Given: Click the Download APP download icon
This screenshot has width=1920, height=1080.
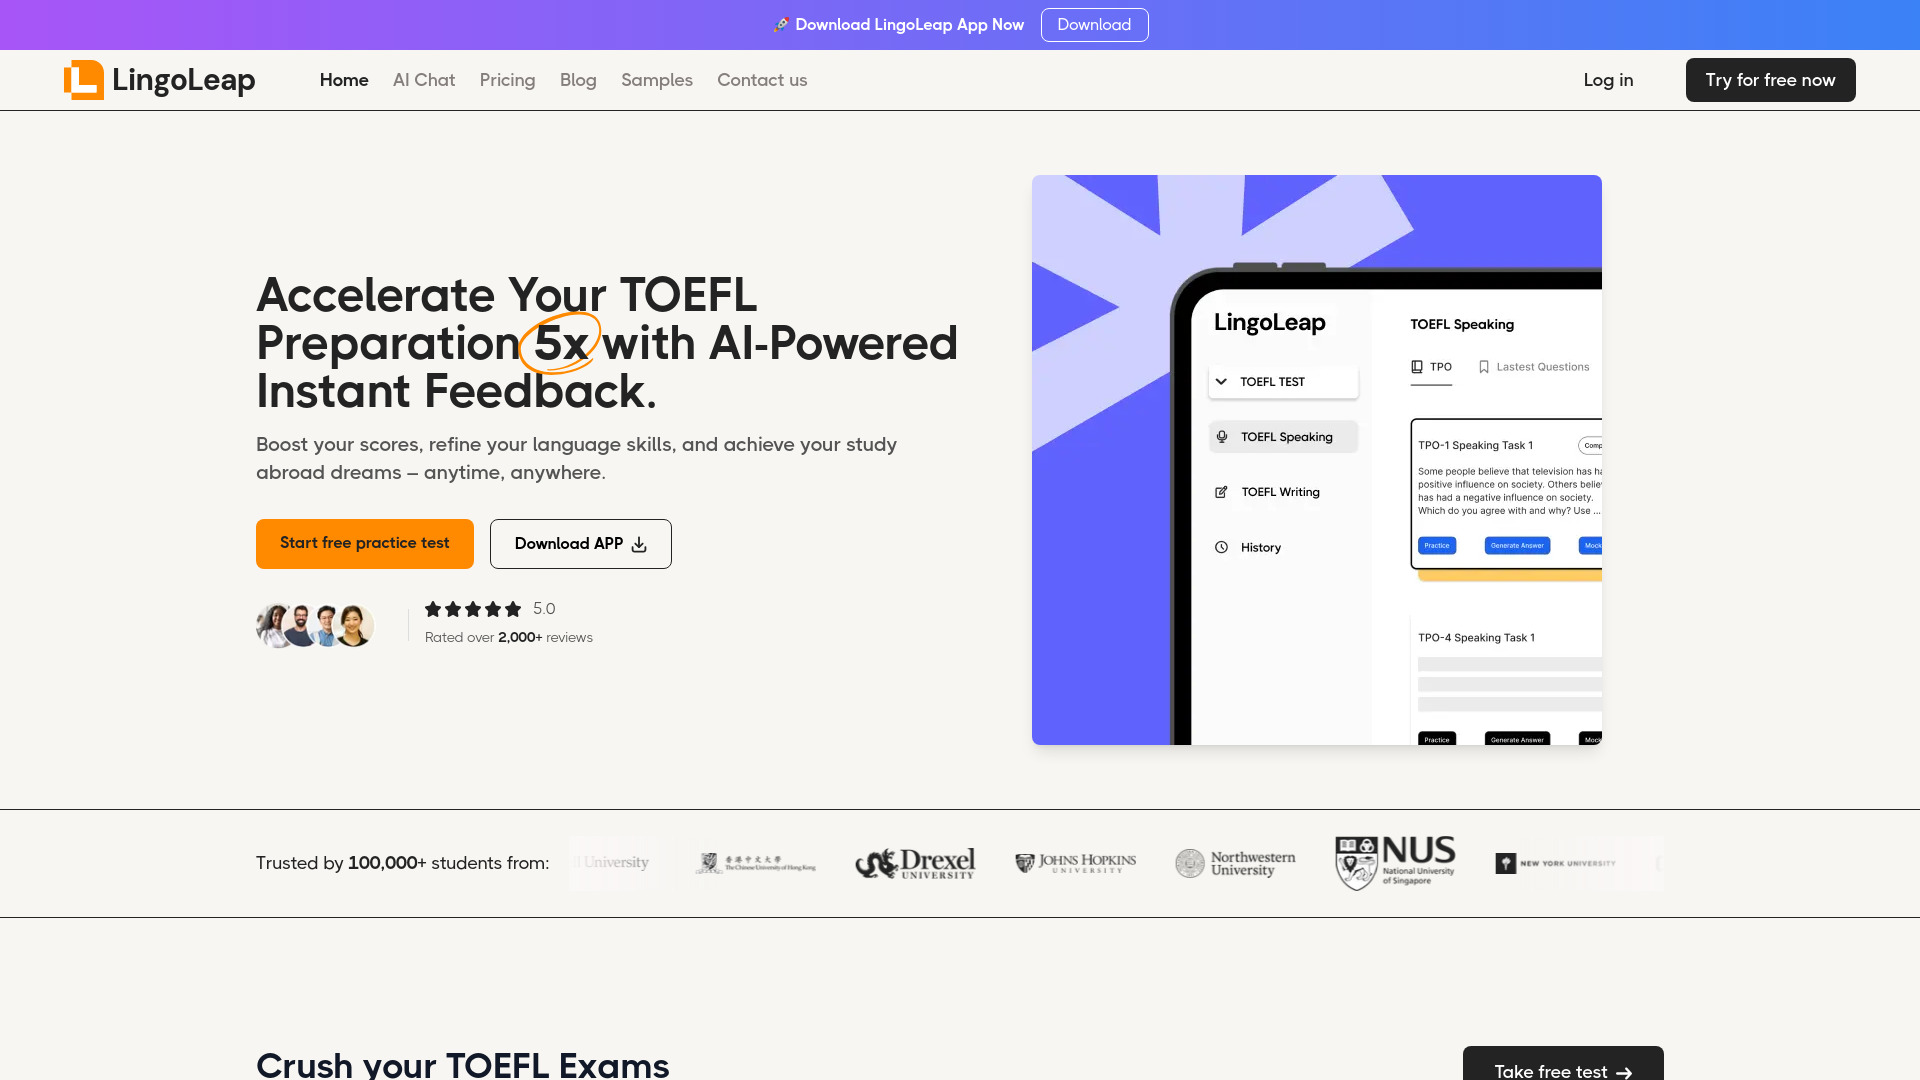Looking at the screenshot, I should [x=638, y=543].
